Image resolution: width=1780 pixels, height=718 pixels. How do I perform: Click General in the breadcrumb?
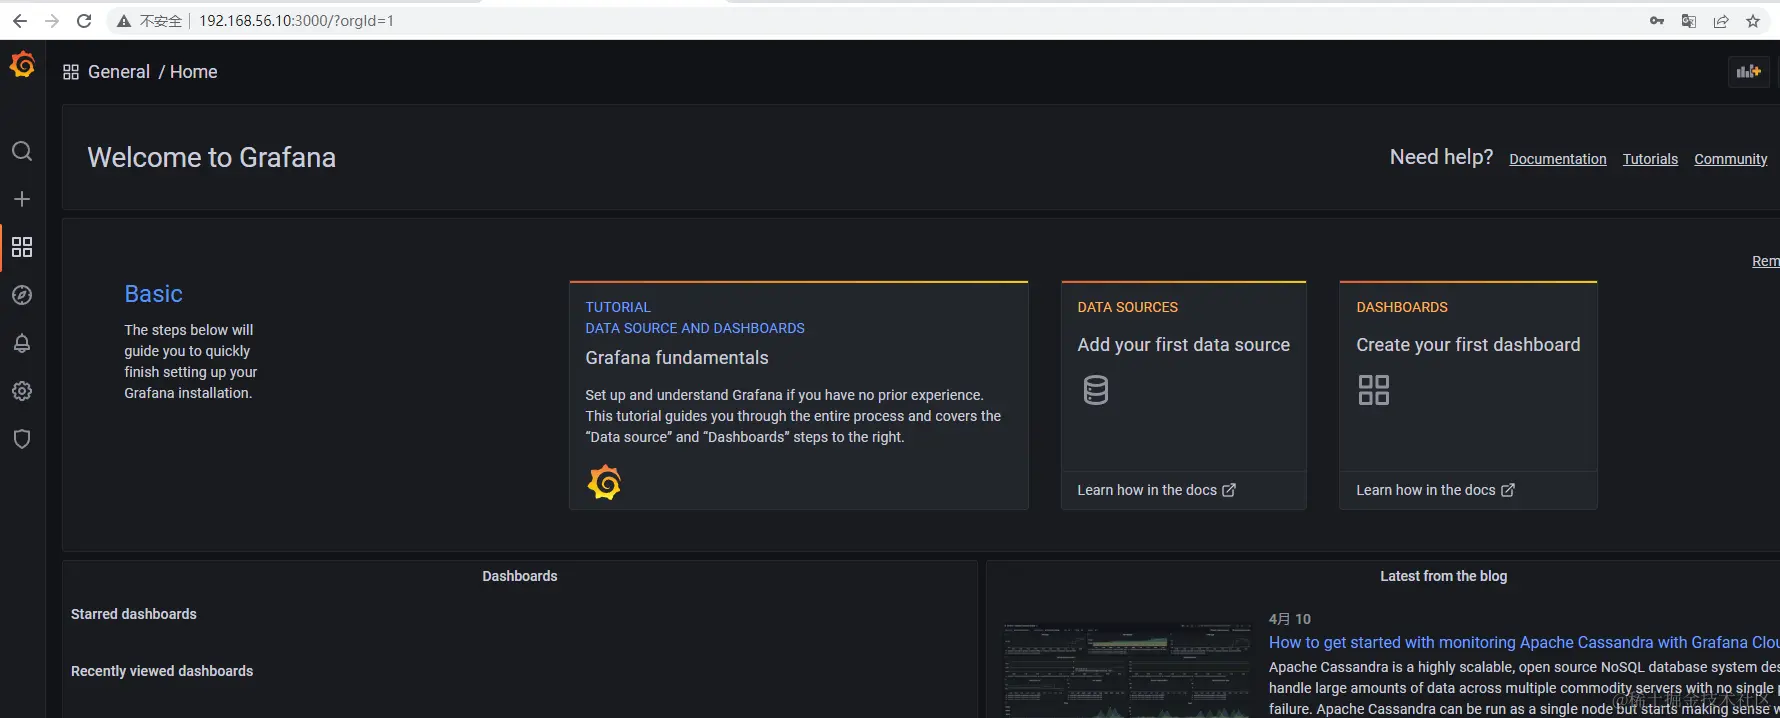(119, 72)
